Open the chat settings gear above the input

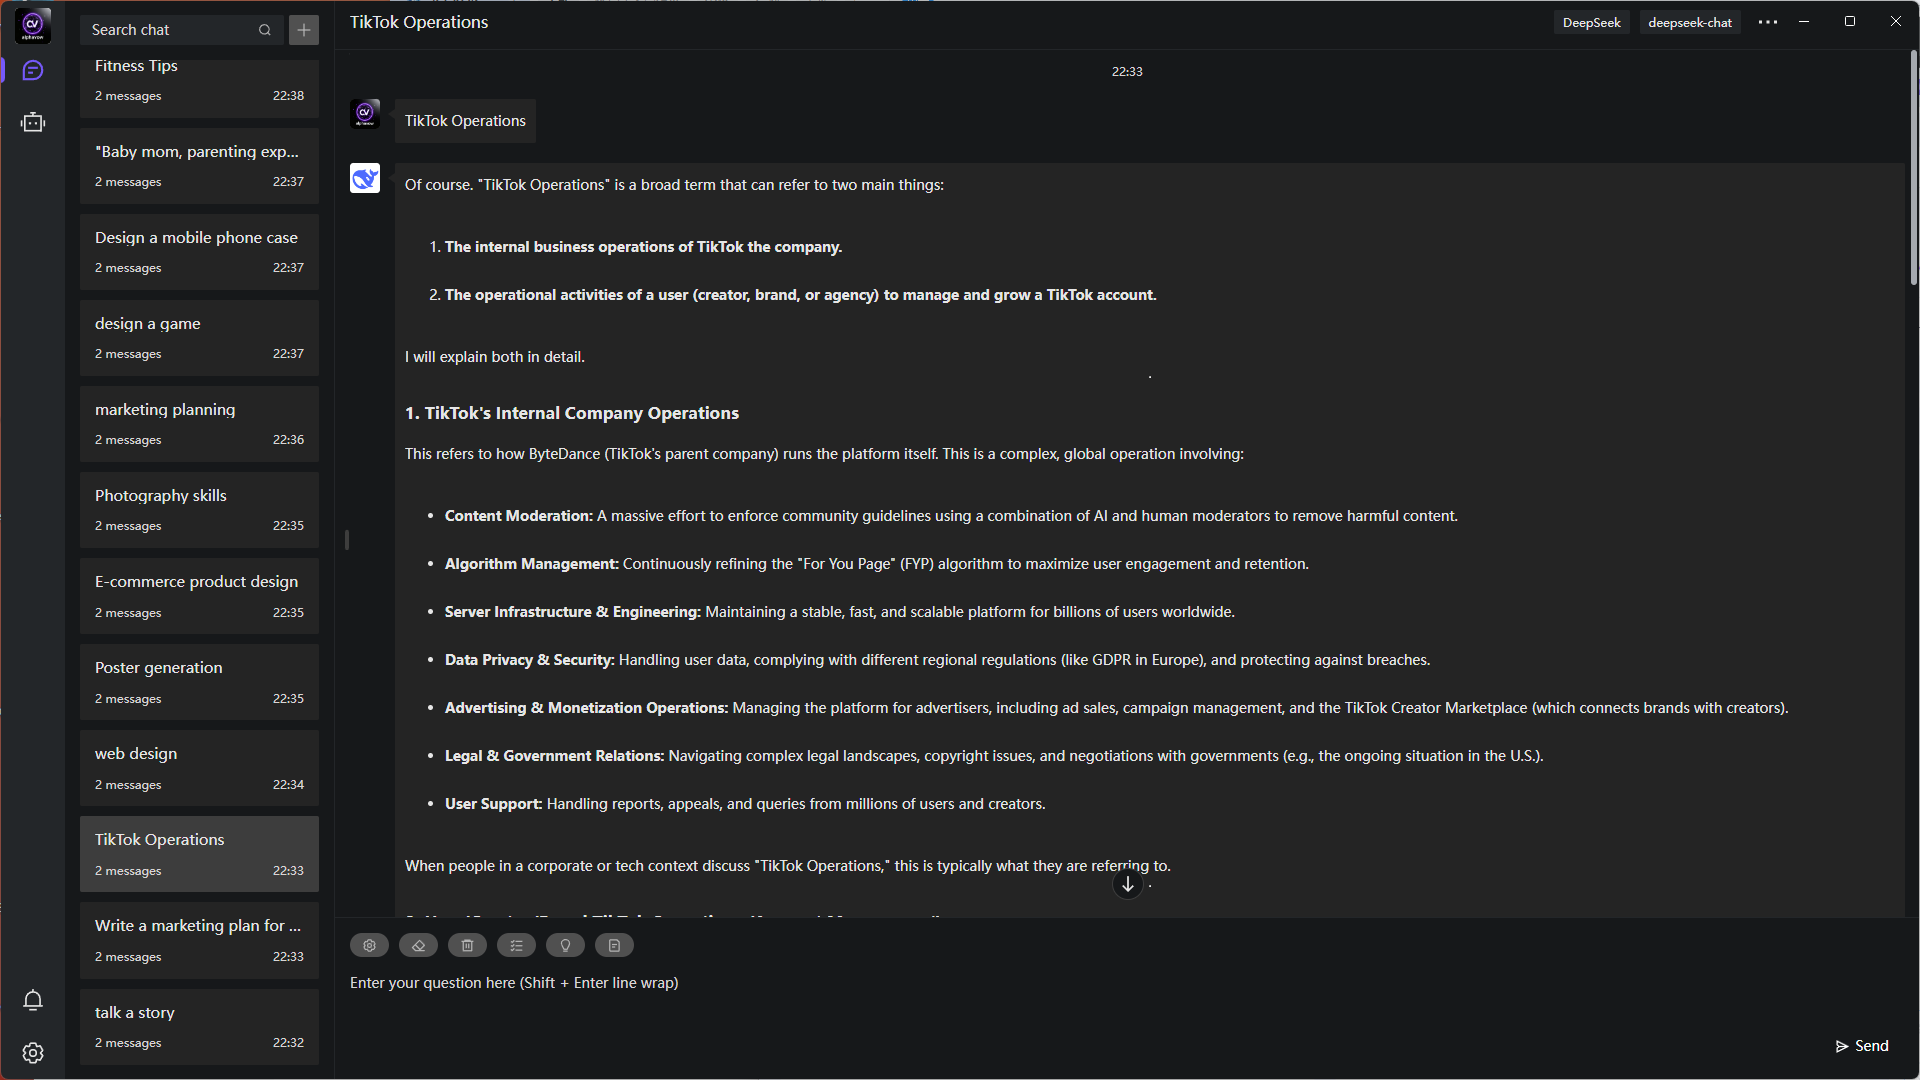click(369, 945)
